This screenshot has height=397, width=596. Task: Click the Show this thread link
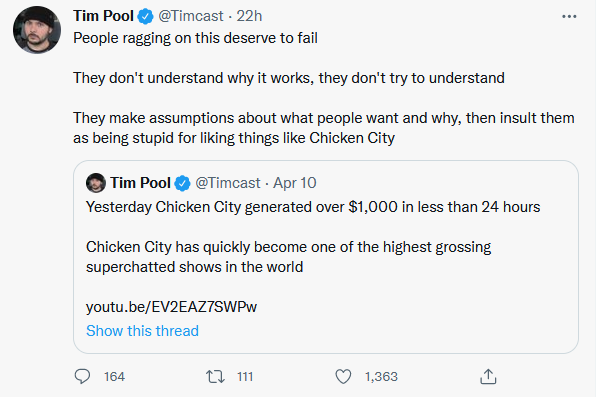click(142, 330)
